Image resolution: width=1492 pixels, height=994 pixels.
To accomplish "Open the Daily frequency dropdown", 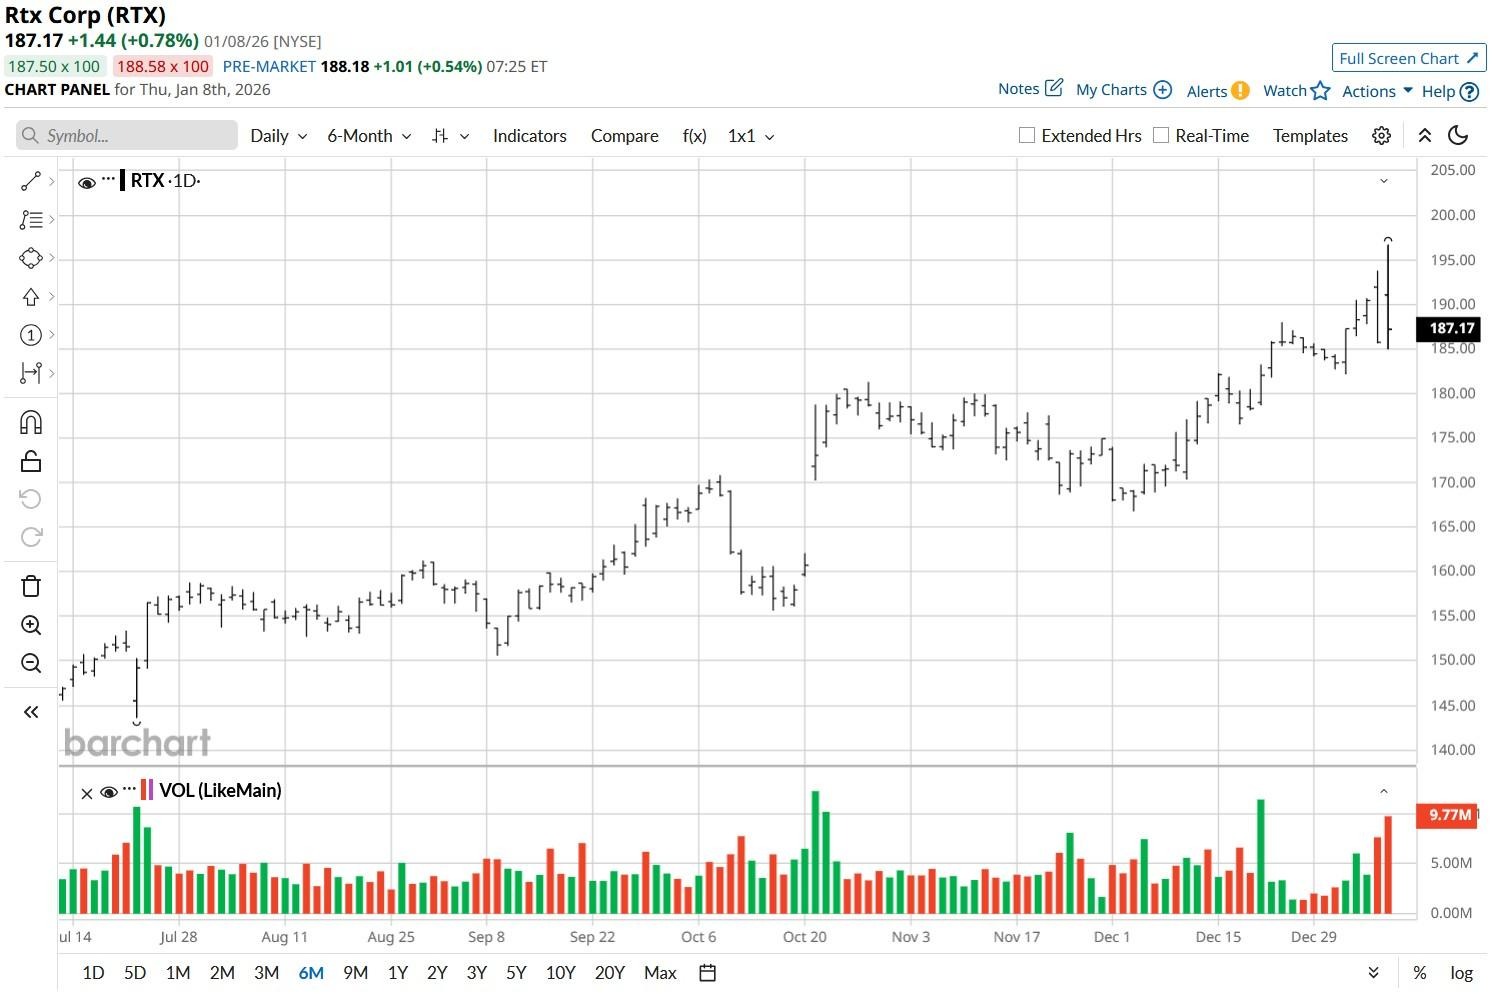I will (279, 136).
